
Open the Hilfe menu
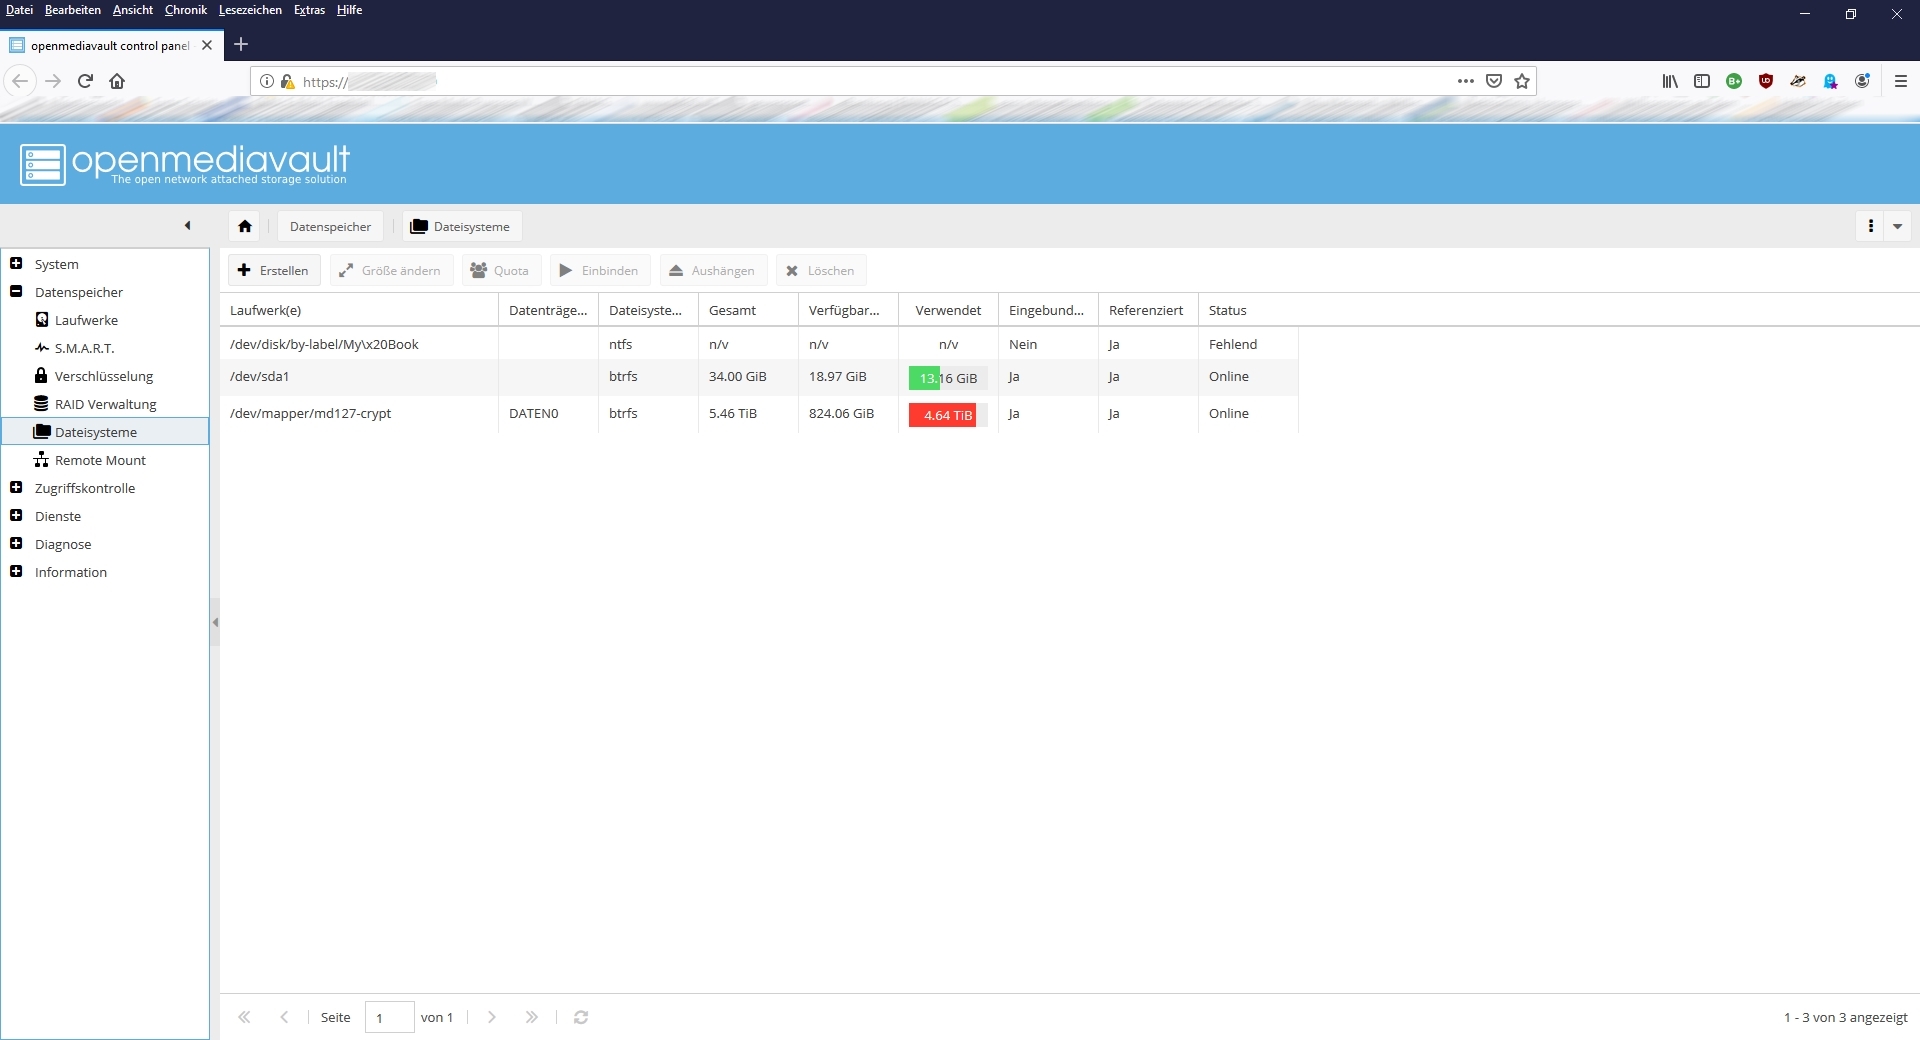click(349, 10)
